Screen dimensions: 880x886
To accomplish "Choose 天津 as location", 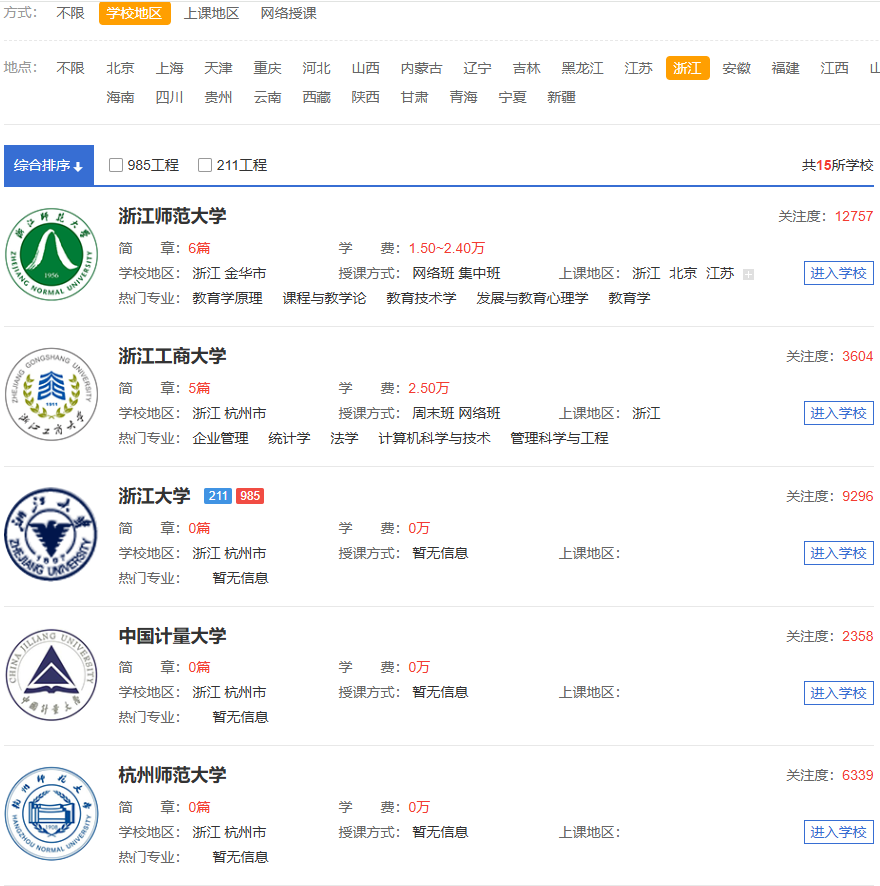I will [x=218, y=68].
